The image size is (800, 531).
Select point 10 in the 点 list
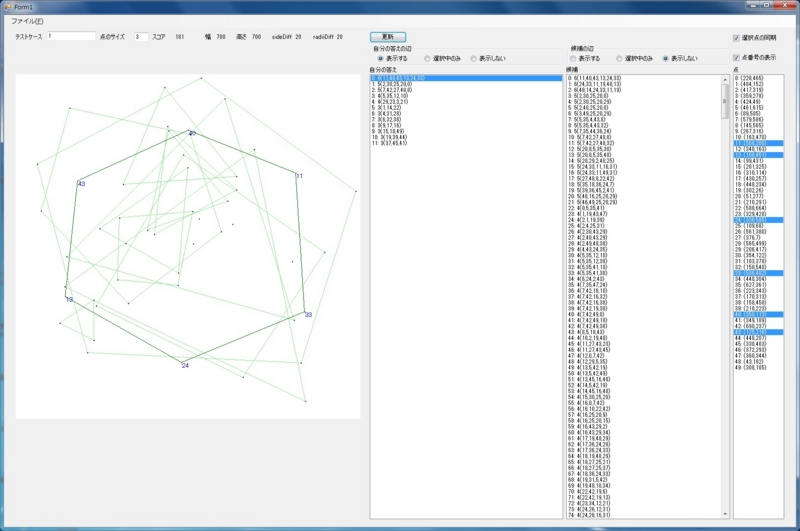click(x=758, y=137)
